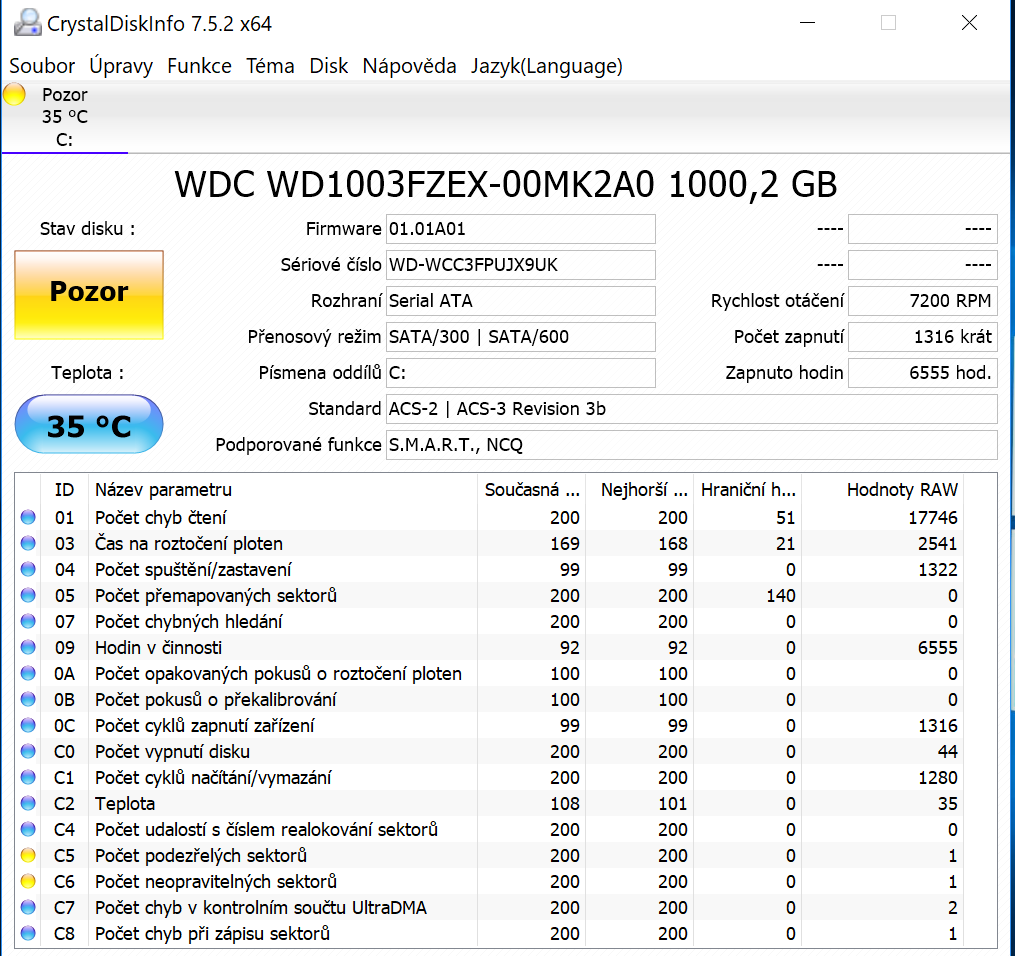Click the blue status dot for ID 07

[x=28, y=621]
